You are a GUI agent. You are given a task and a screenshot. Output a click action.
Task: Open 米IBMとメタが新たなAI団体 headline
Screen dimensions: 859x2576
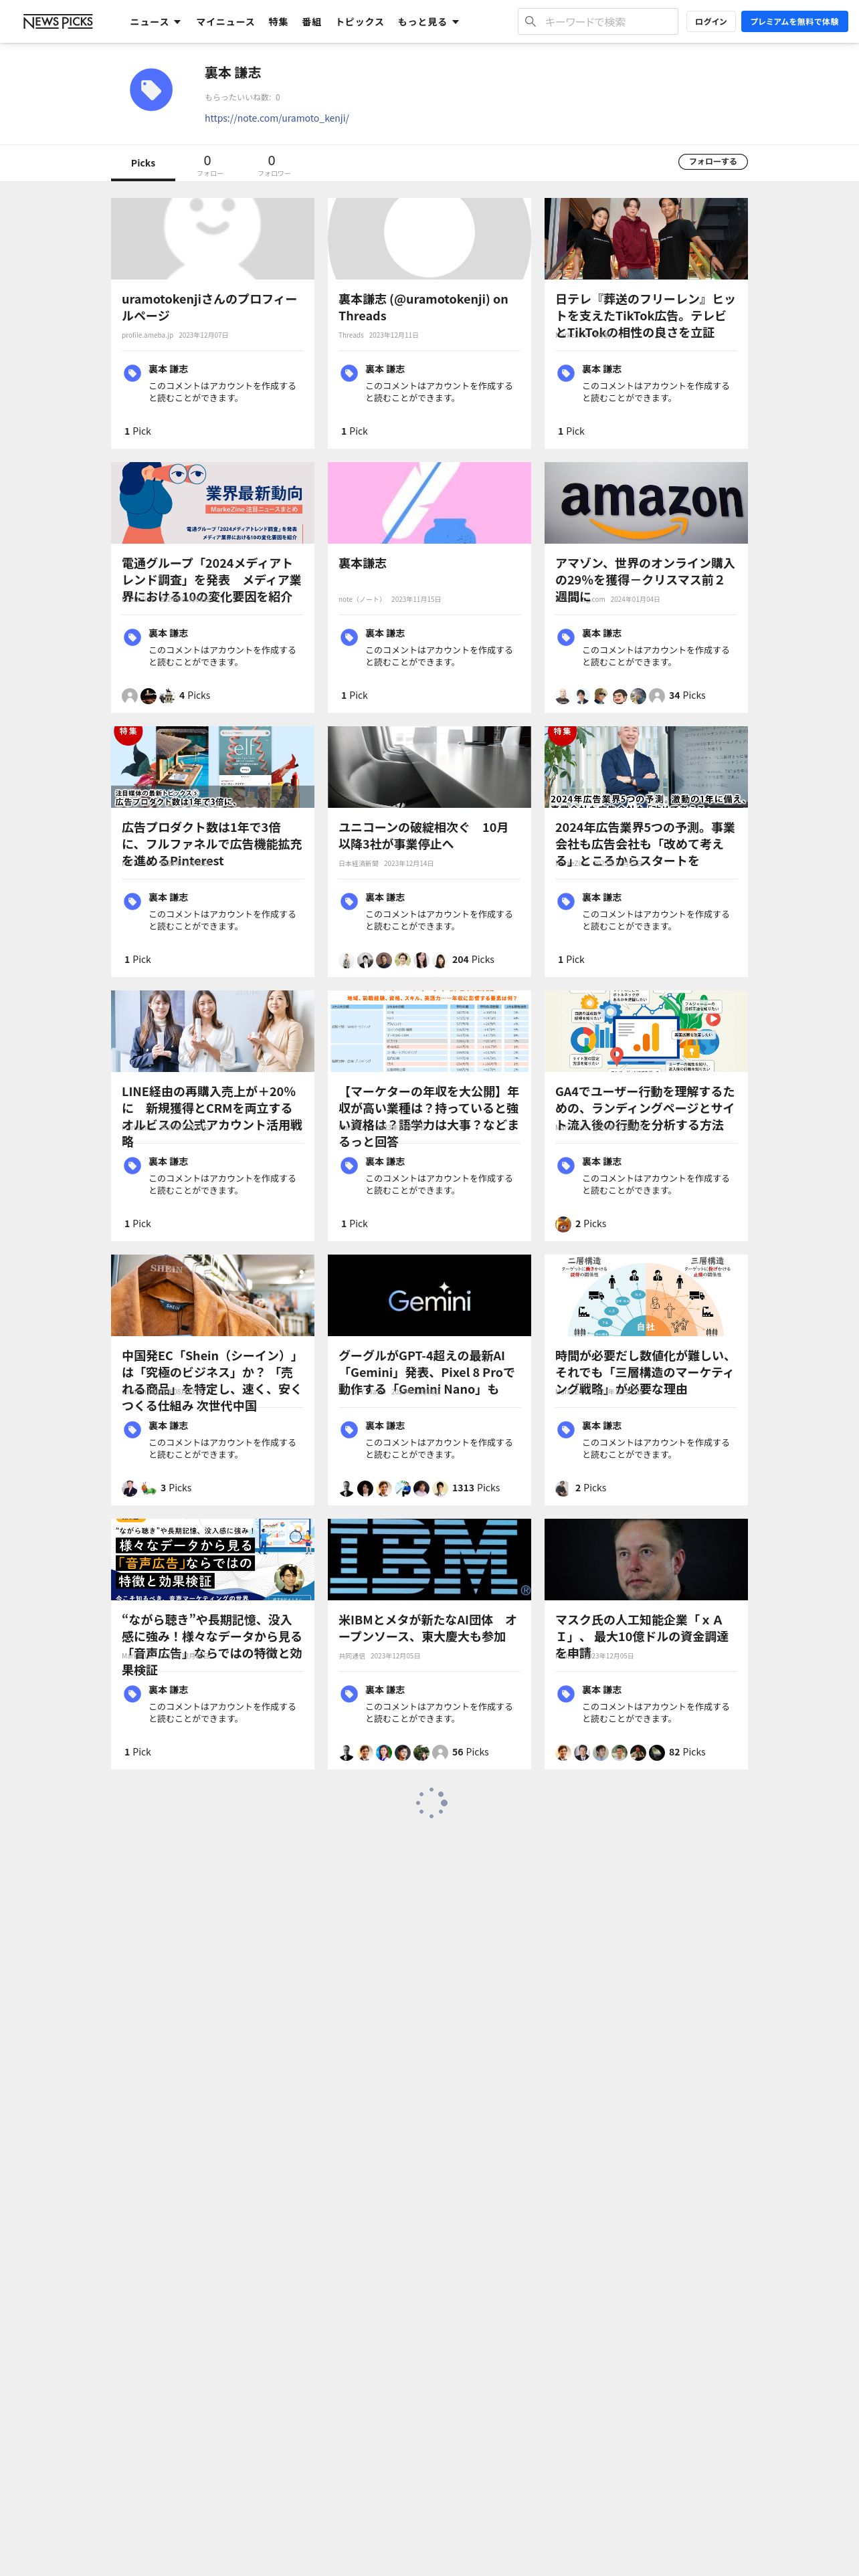tap(428, 1628)
